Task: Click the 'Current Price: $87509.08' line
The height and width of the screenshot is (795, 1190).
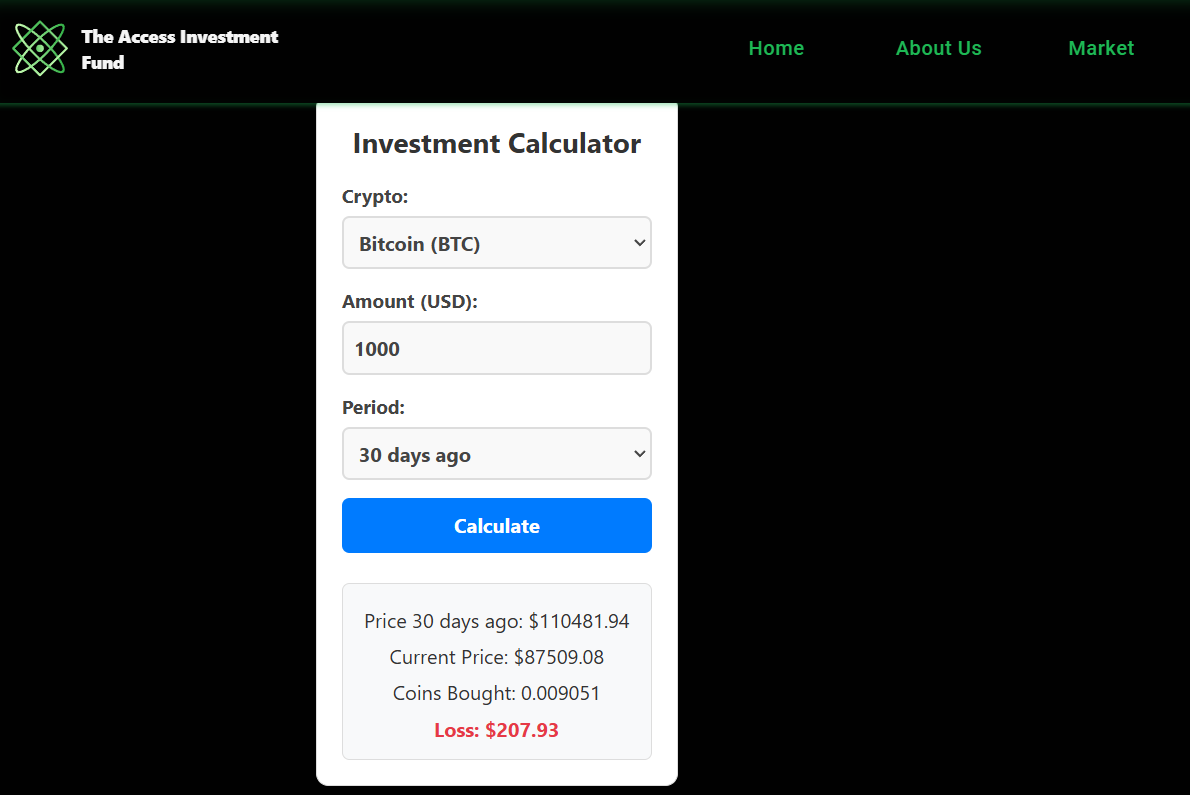Action: pyautogui.click(x=497, y=657)
